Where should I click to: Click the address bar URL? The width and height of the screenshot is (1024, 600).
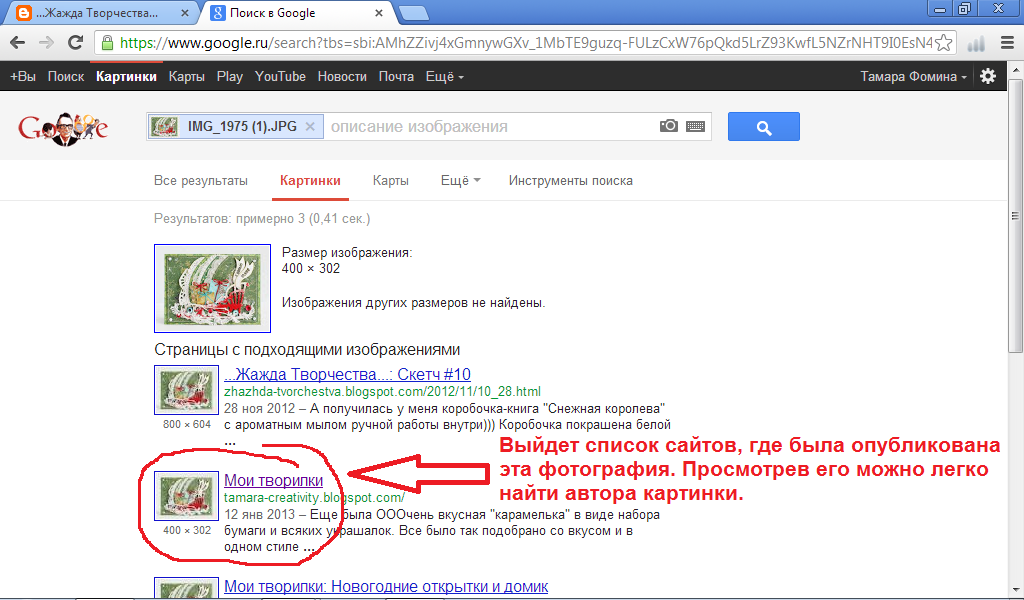click(526, 43)
